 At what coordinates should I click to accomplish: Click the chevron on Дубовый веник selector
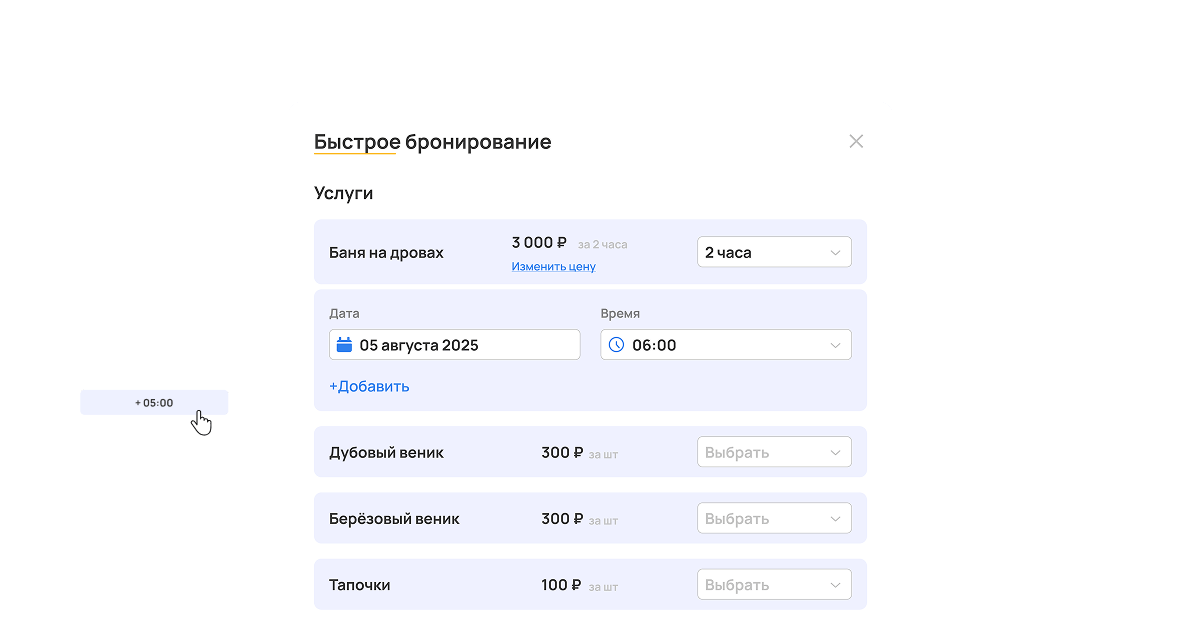(835, 452)
